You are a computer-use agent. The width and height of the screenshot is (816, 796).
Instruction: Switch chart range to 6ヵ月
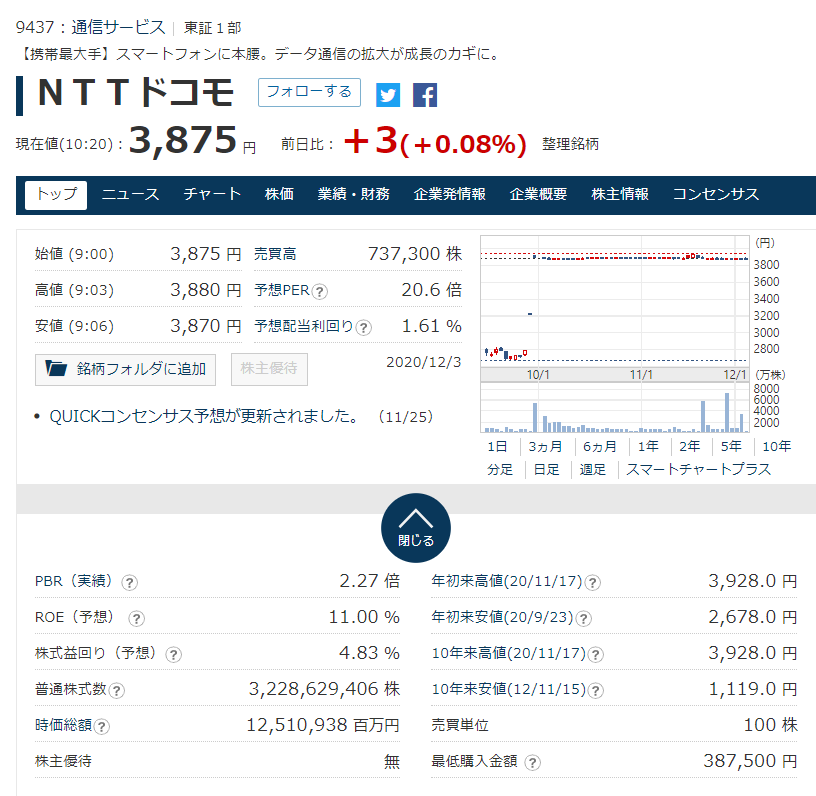coord(600,446)
